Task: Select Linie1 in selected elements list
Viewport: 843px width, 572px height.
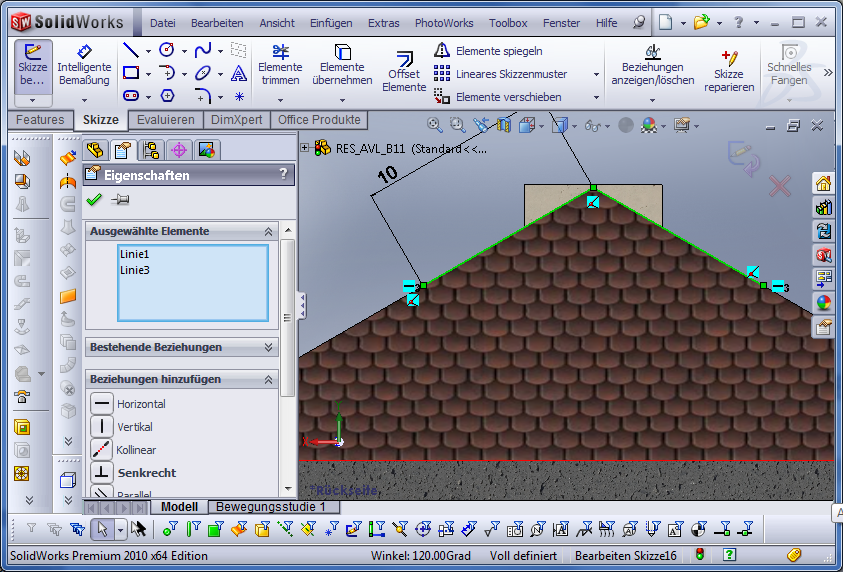Action: click(x=135, y=254)
